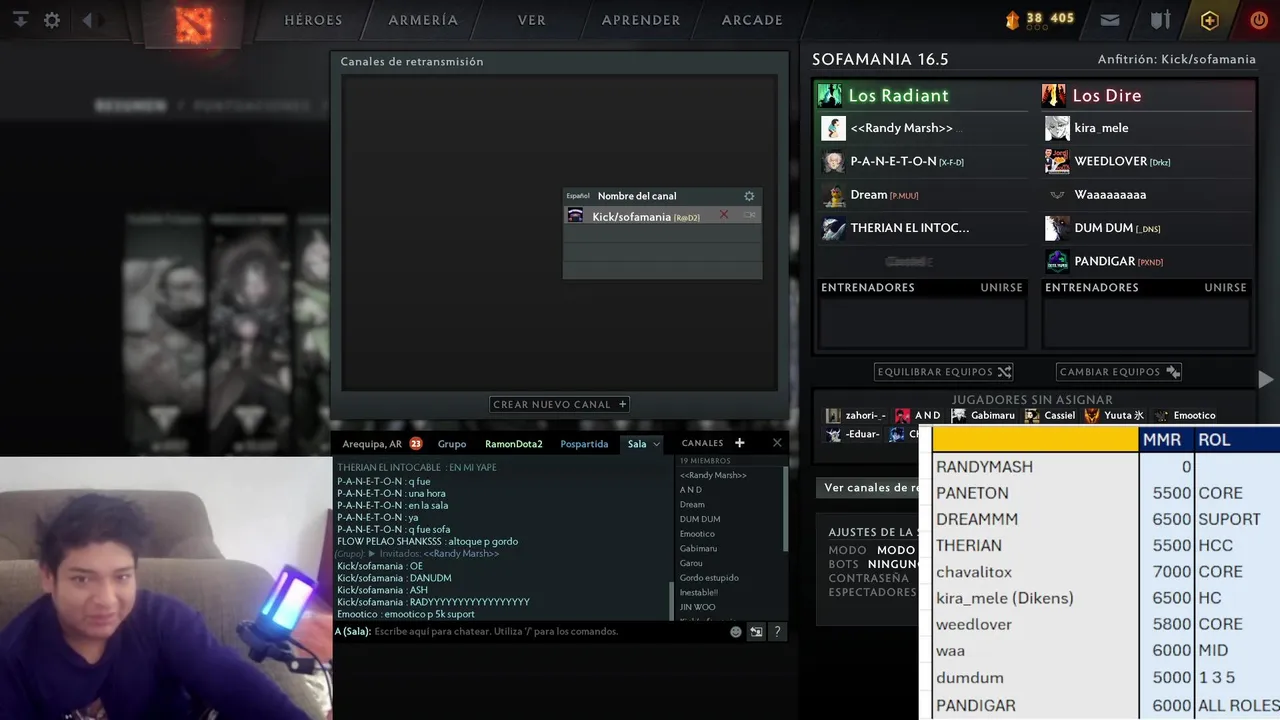
Task: Click Los Radiant team icon
Action: (830, 95)
